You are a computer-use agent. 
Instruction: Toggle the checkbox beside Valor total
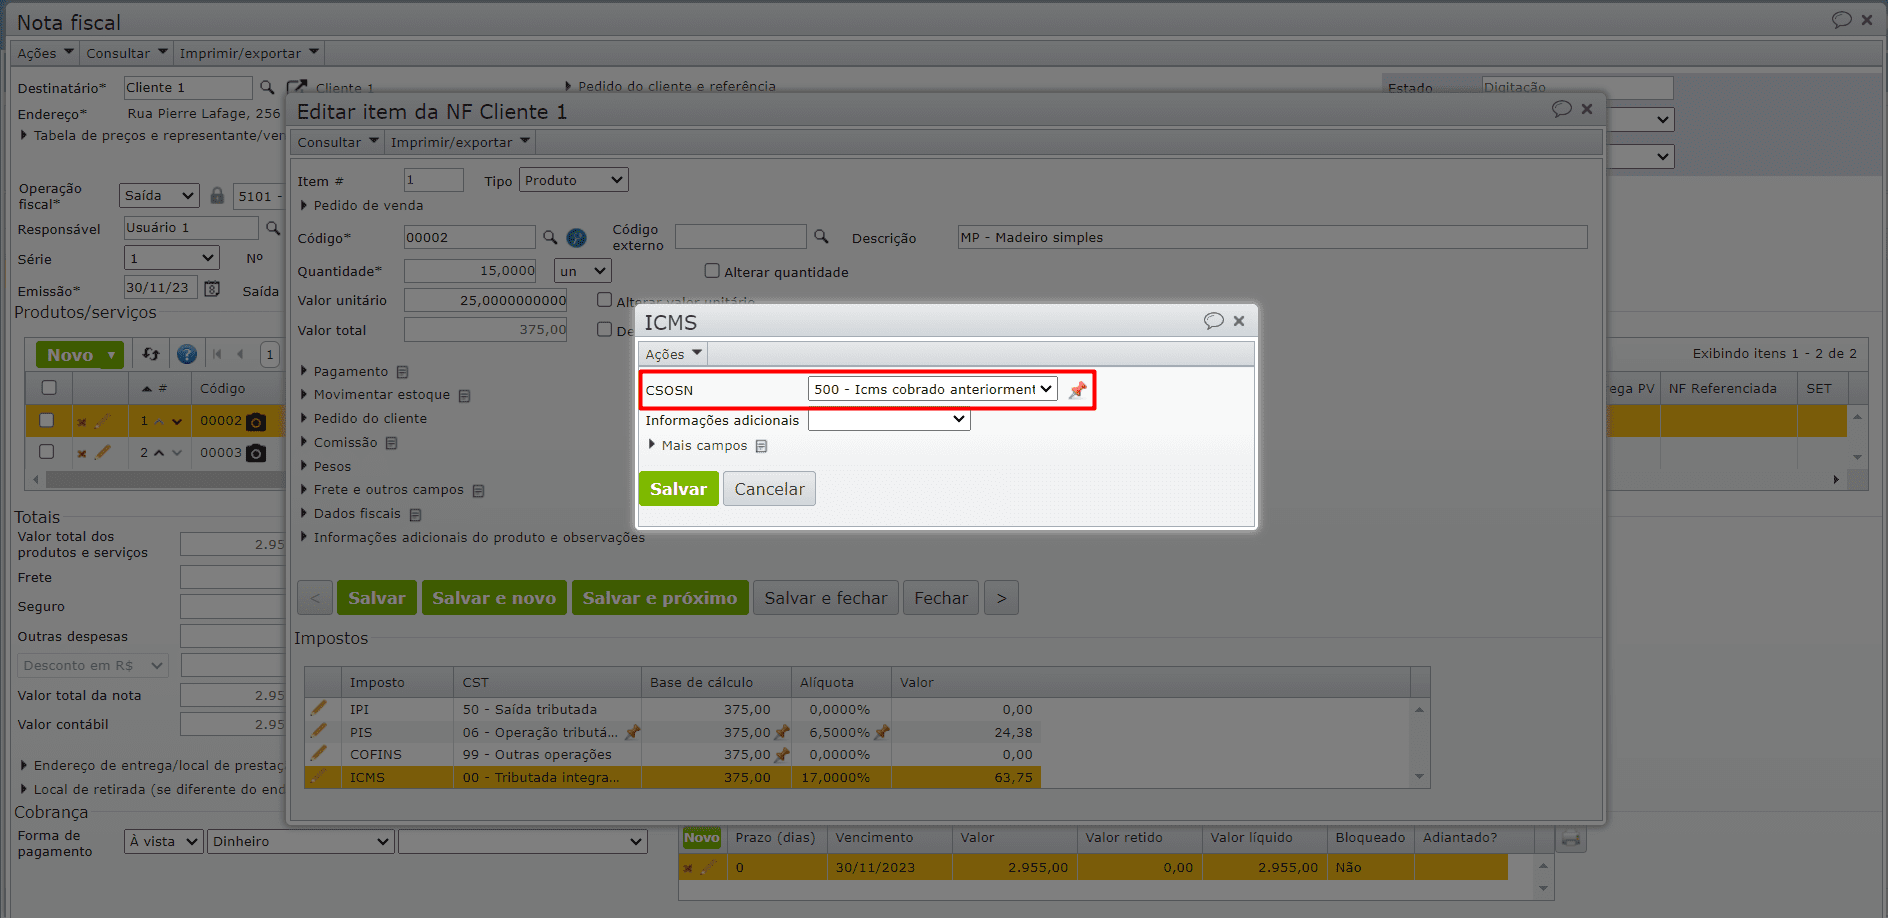[604, 329]
